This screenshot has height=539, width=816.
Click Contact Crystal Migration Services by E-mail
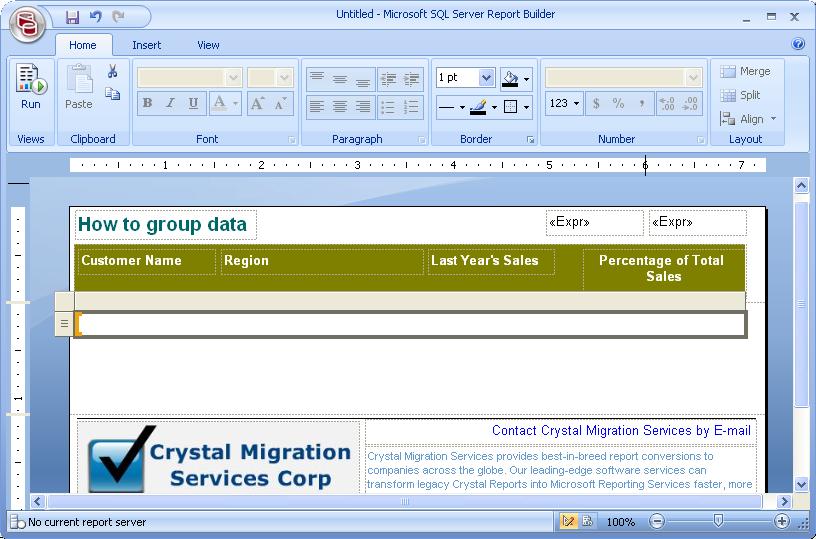(621, 431)
